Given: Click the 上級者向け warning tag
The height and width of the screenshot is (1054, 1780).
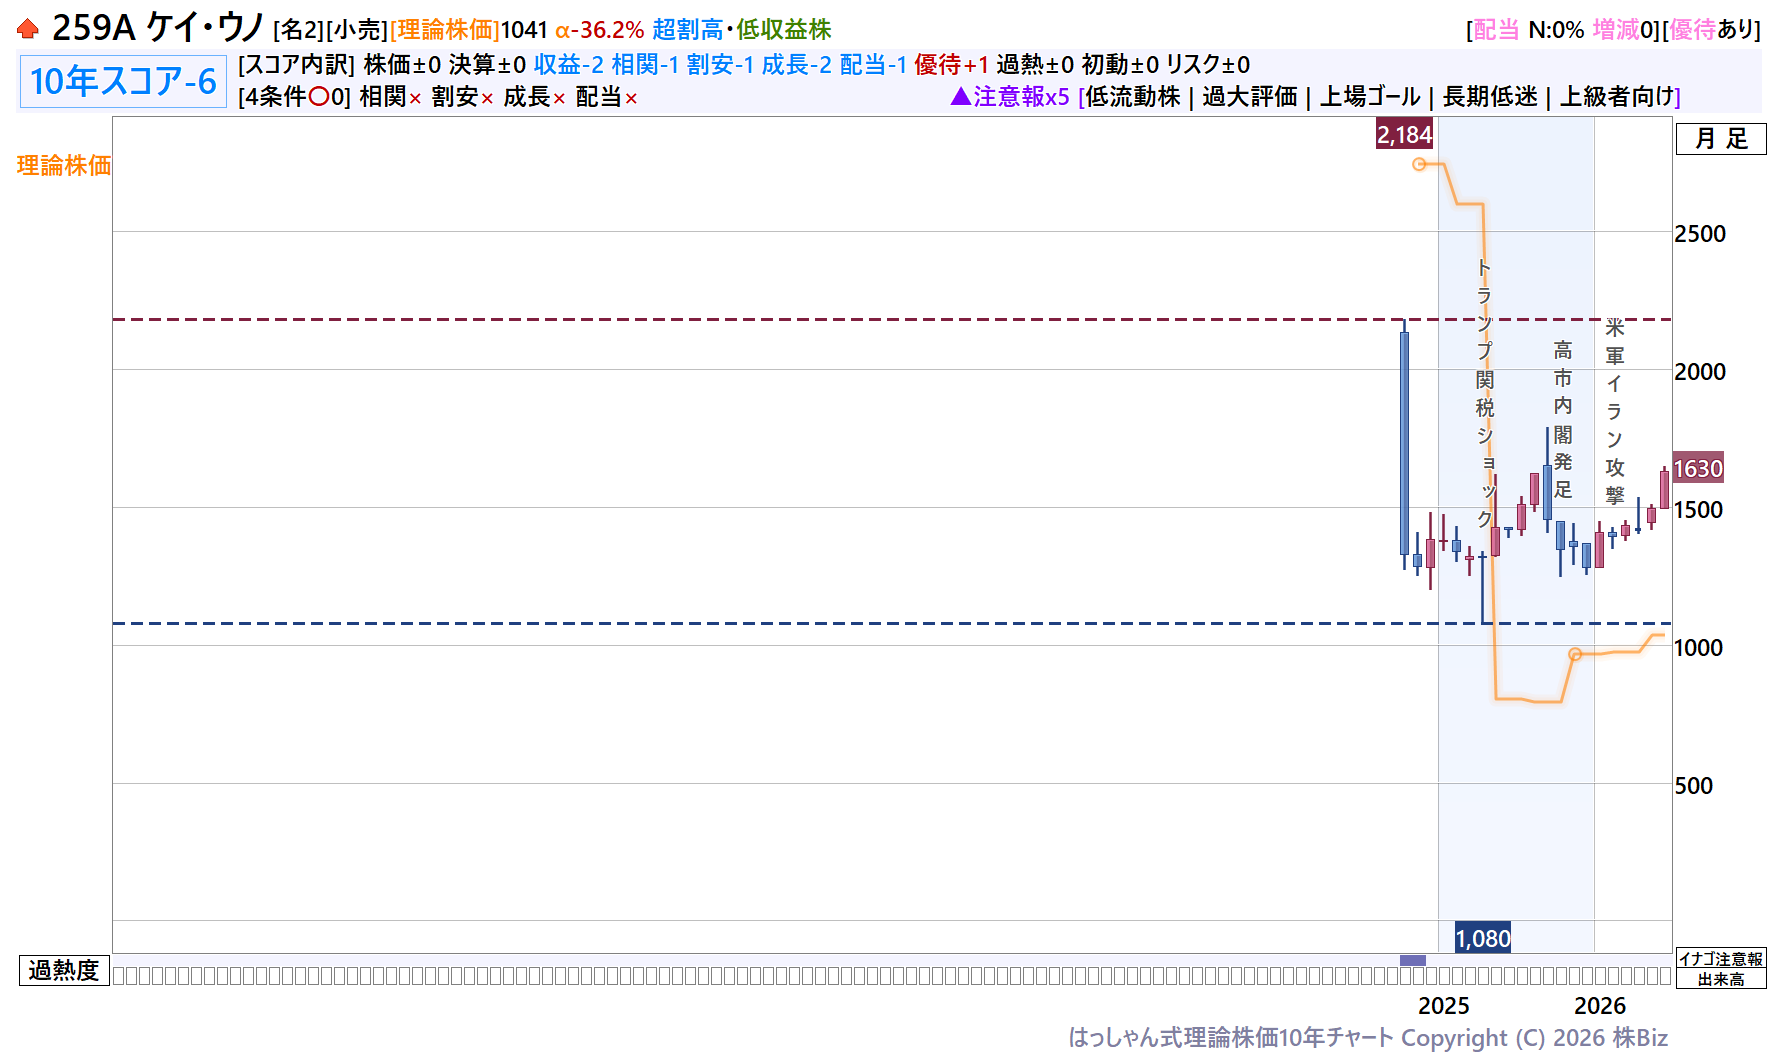Looking at the screenshot, I should [1617, 97].
